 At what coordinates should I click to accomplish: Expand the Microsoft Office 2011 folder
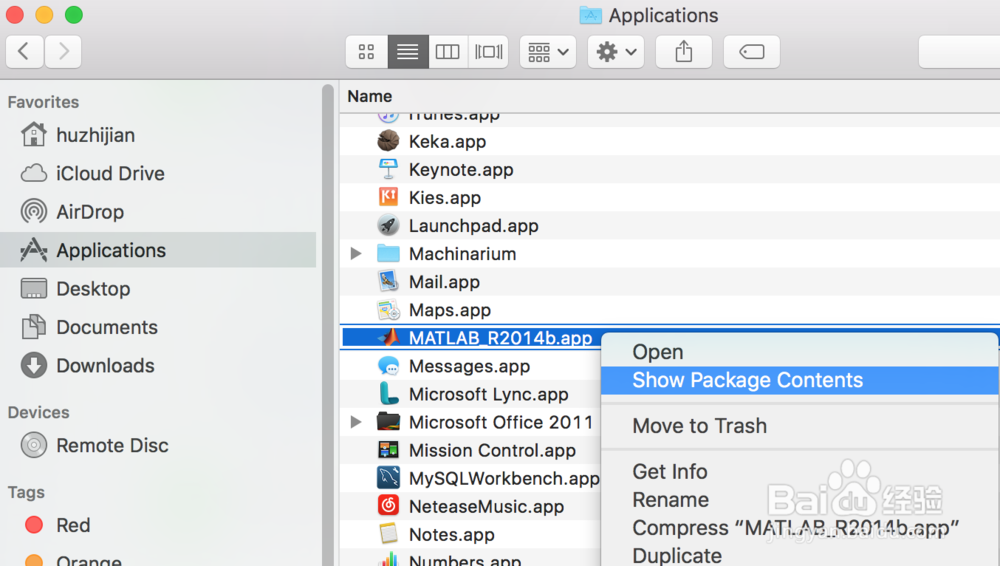click(356, 422)
